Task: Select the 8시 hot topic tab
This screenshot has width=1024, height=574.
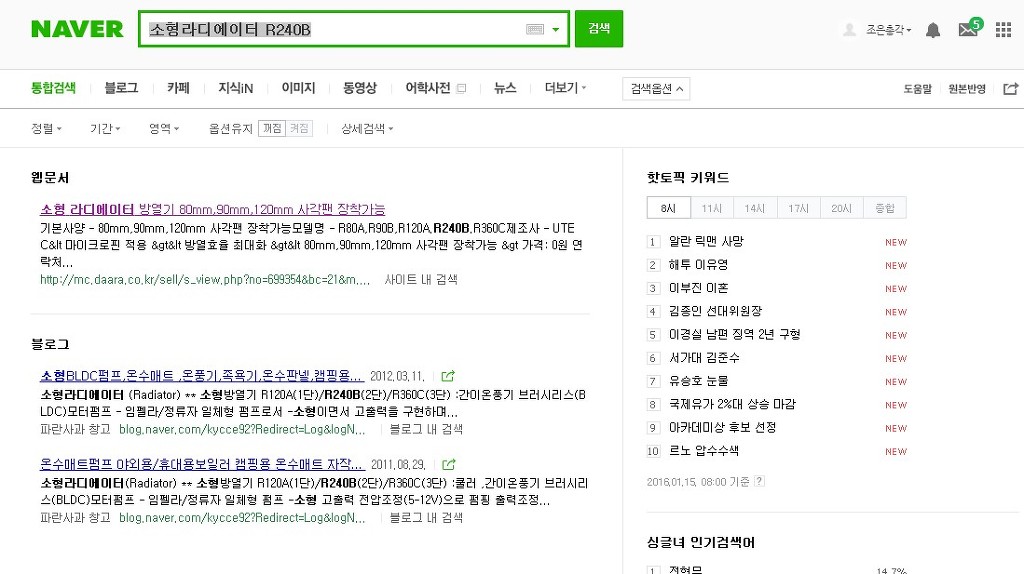Action: point(668,208)
